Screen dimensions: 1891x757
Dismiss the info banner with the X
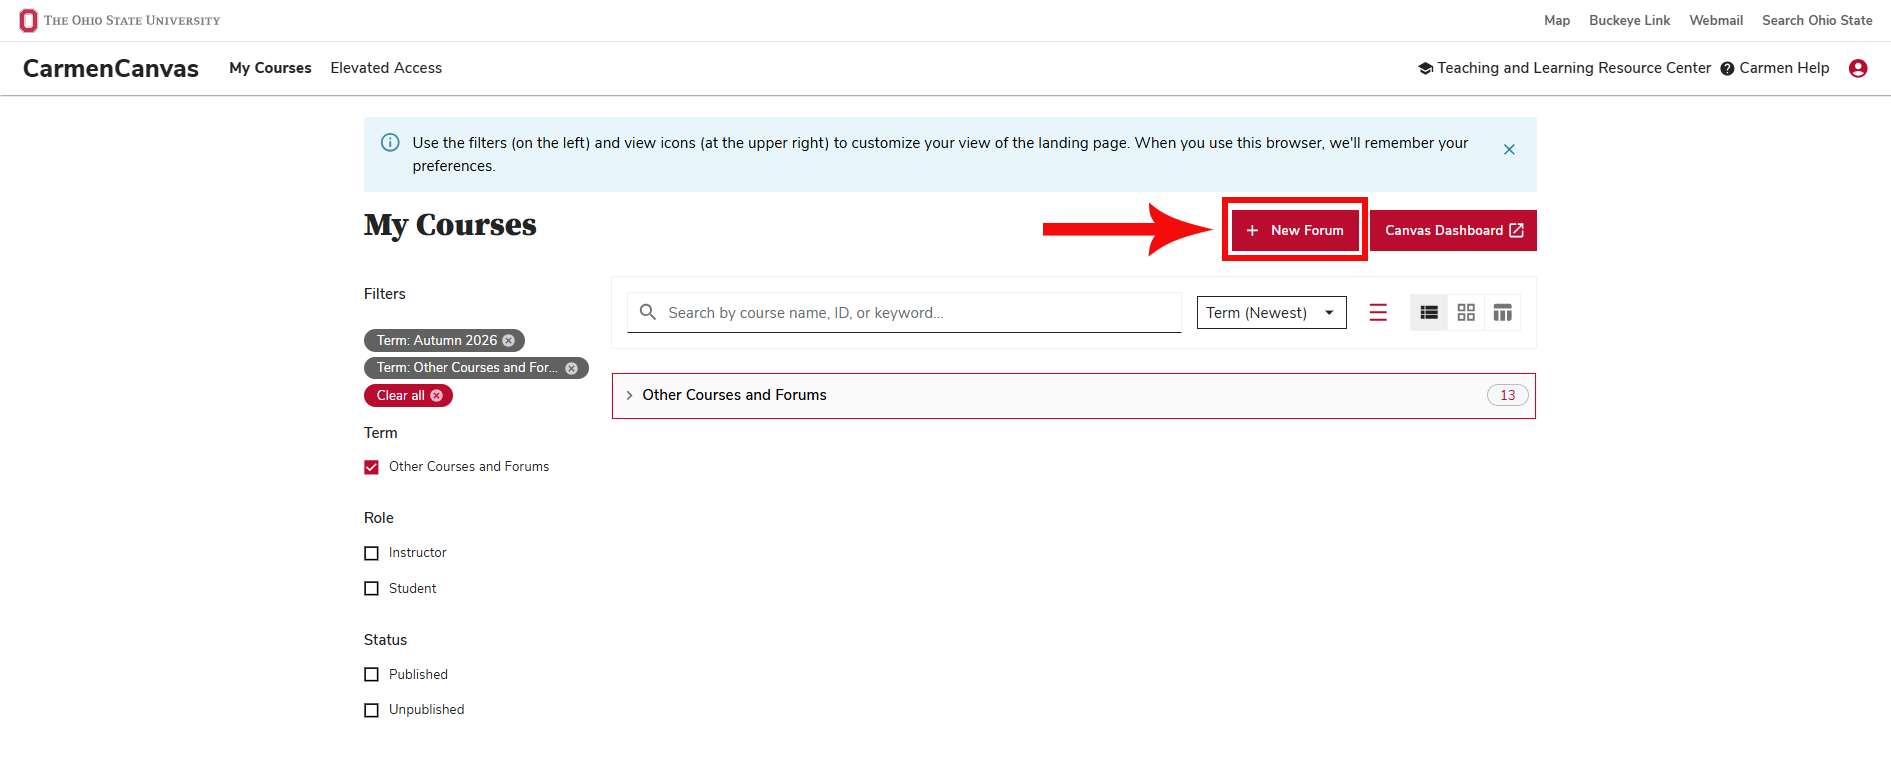pos(1509,149)
